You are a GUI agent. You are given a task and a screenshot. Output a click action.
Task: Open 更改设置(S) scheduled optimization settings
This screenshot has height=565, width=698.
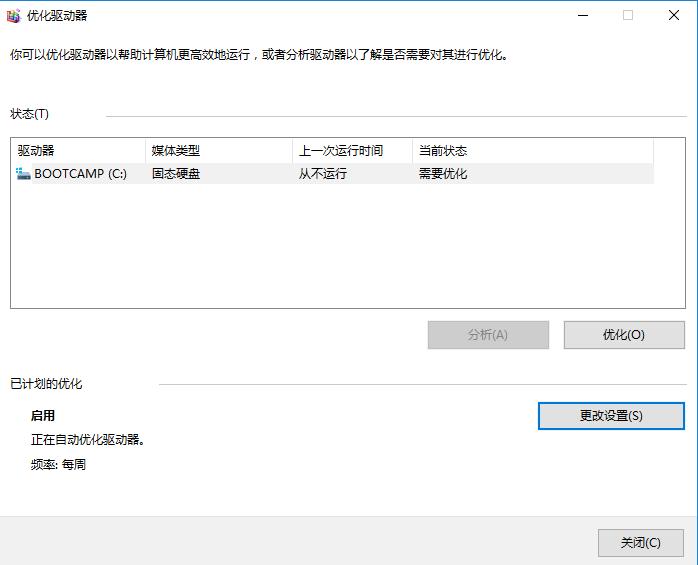[611, 416]
